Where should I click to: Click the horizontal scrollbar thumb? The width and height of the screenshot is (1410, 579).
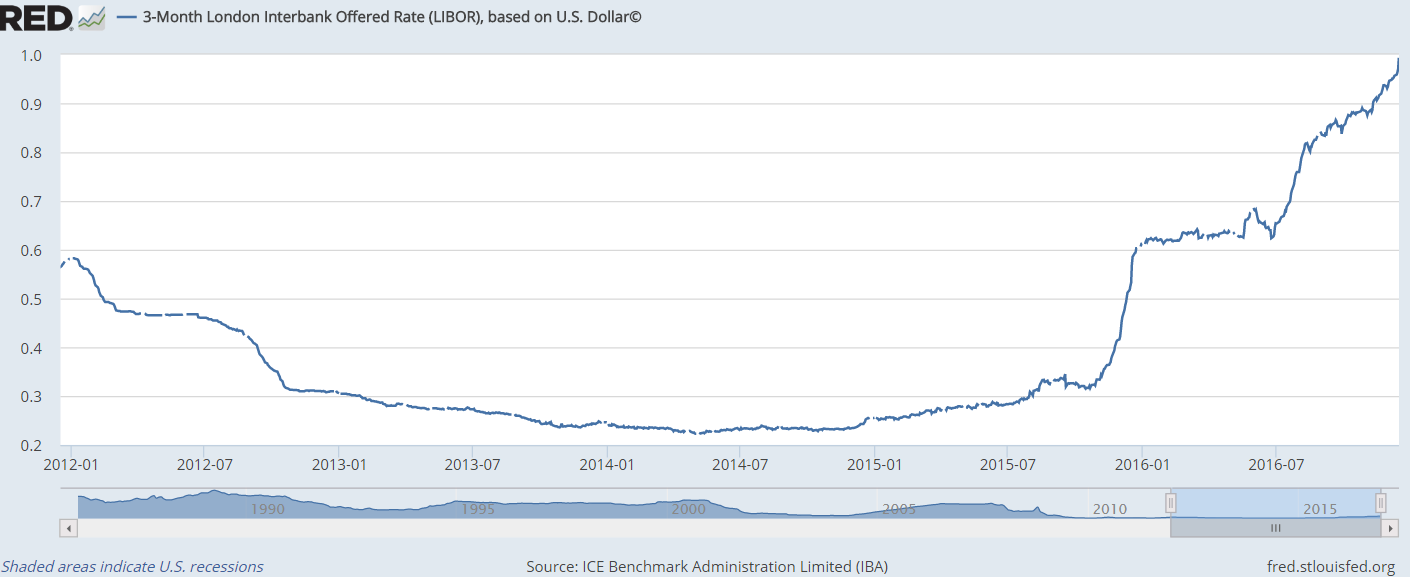pos(1276,527)
